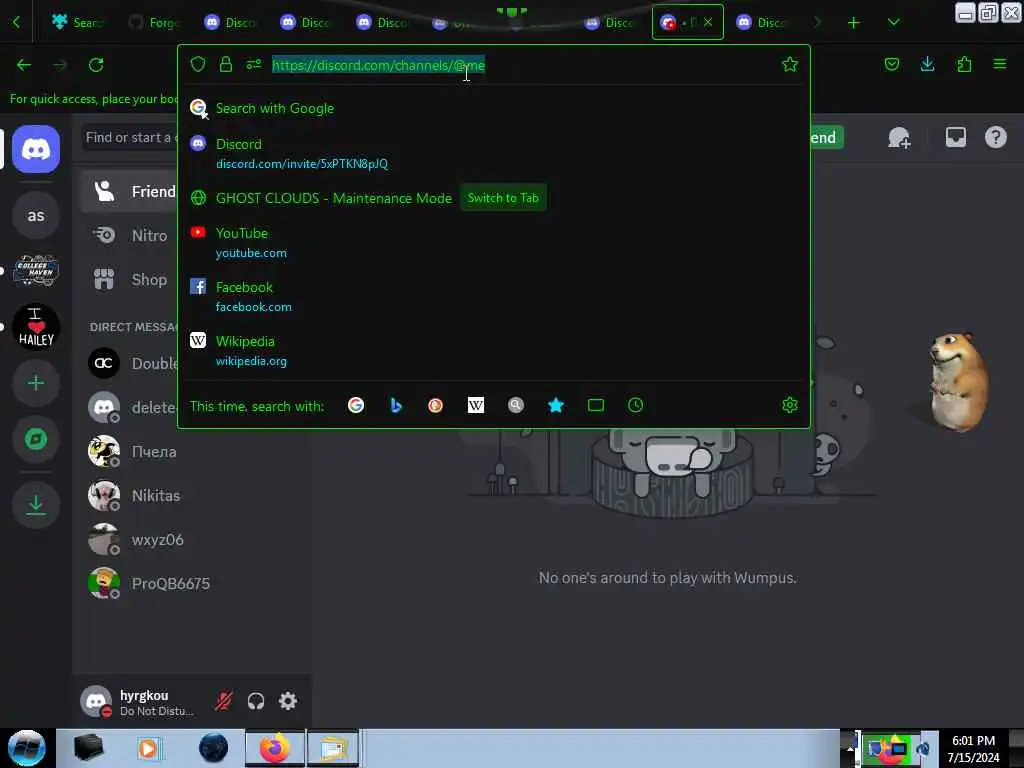Search history with the clock icon
Viewport: 1024px width, 768px height.
[635, 406]
